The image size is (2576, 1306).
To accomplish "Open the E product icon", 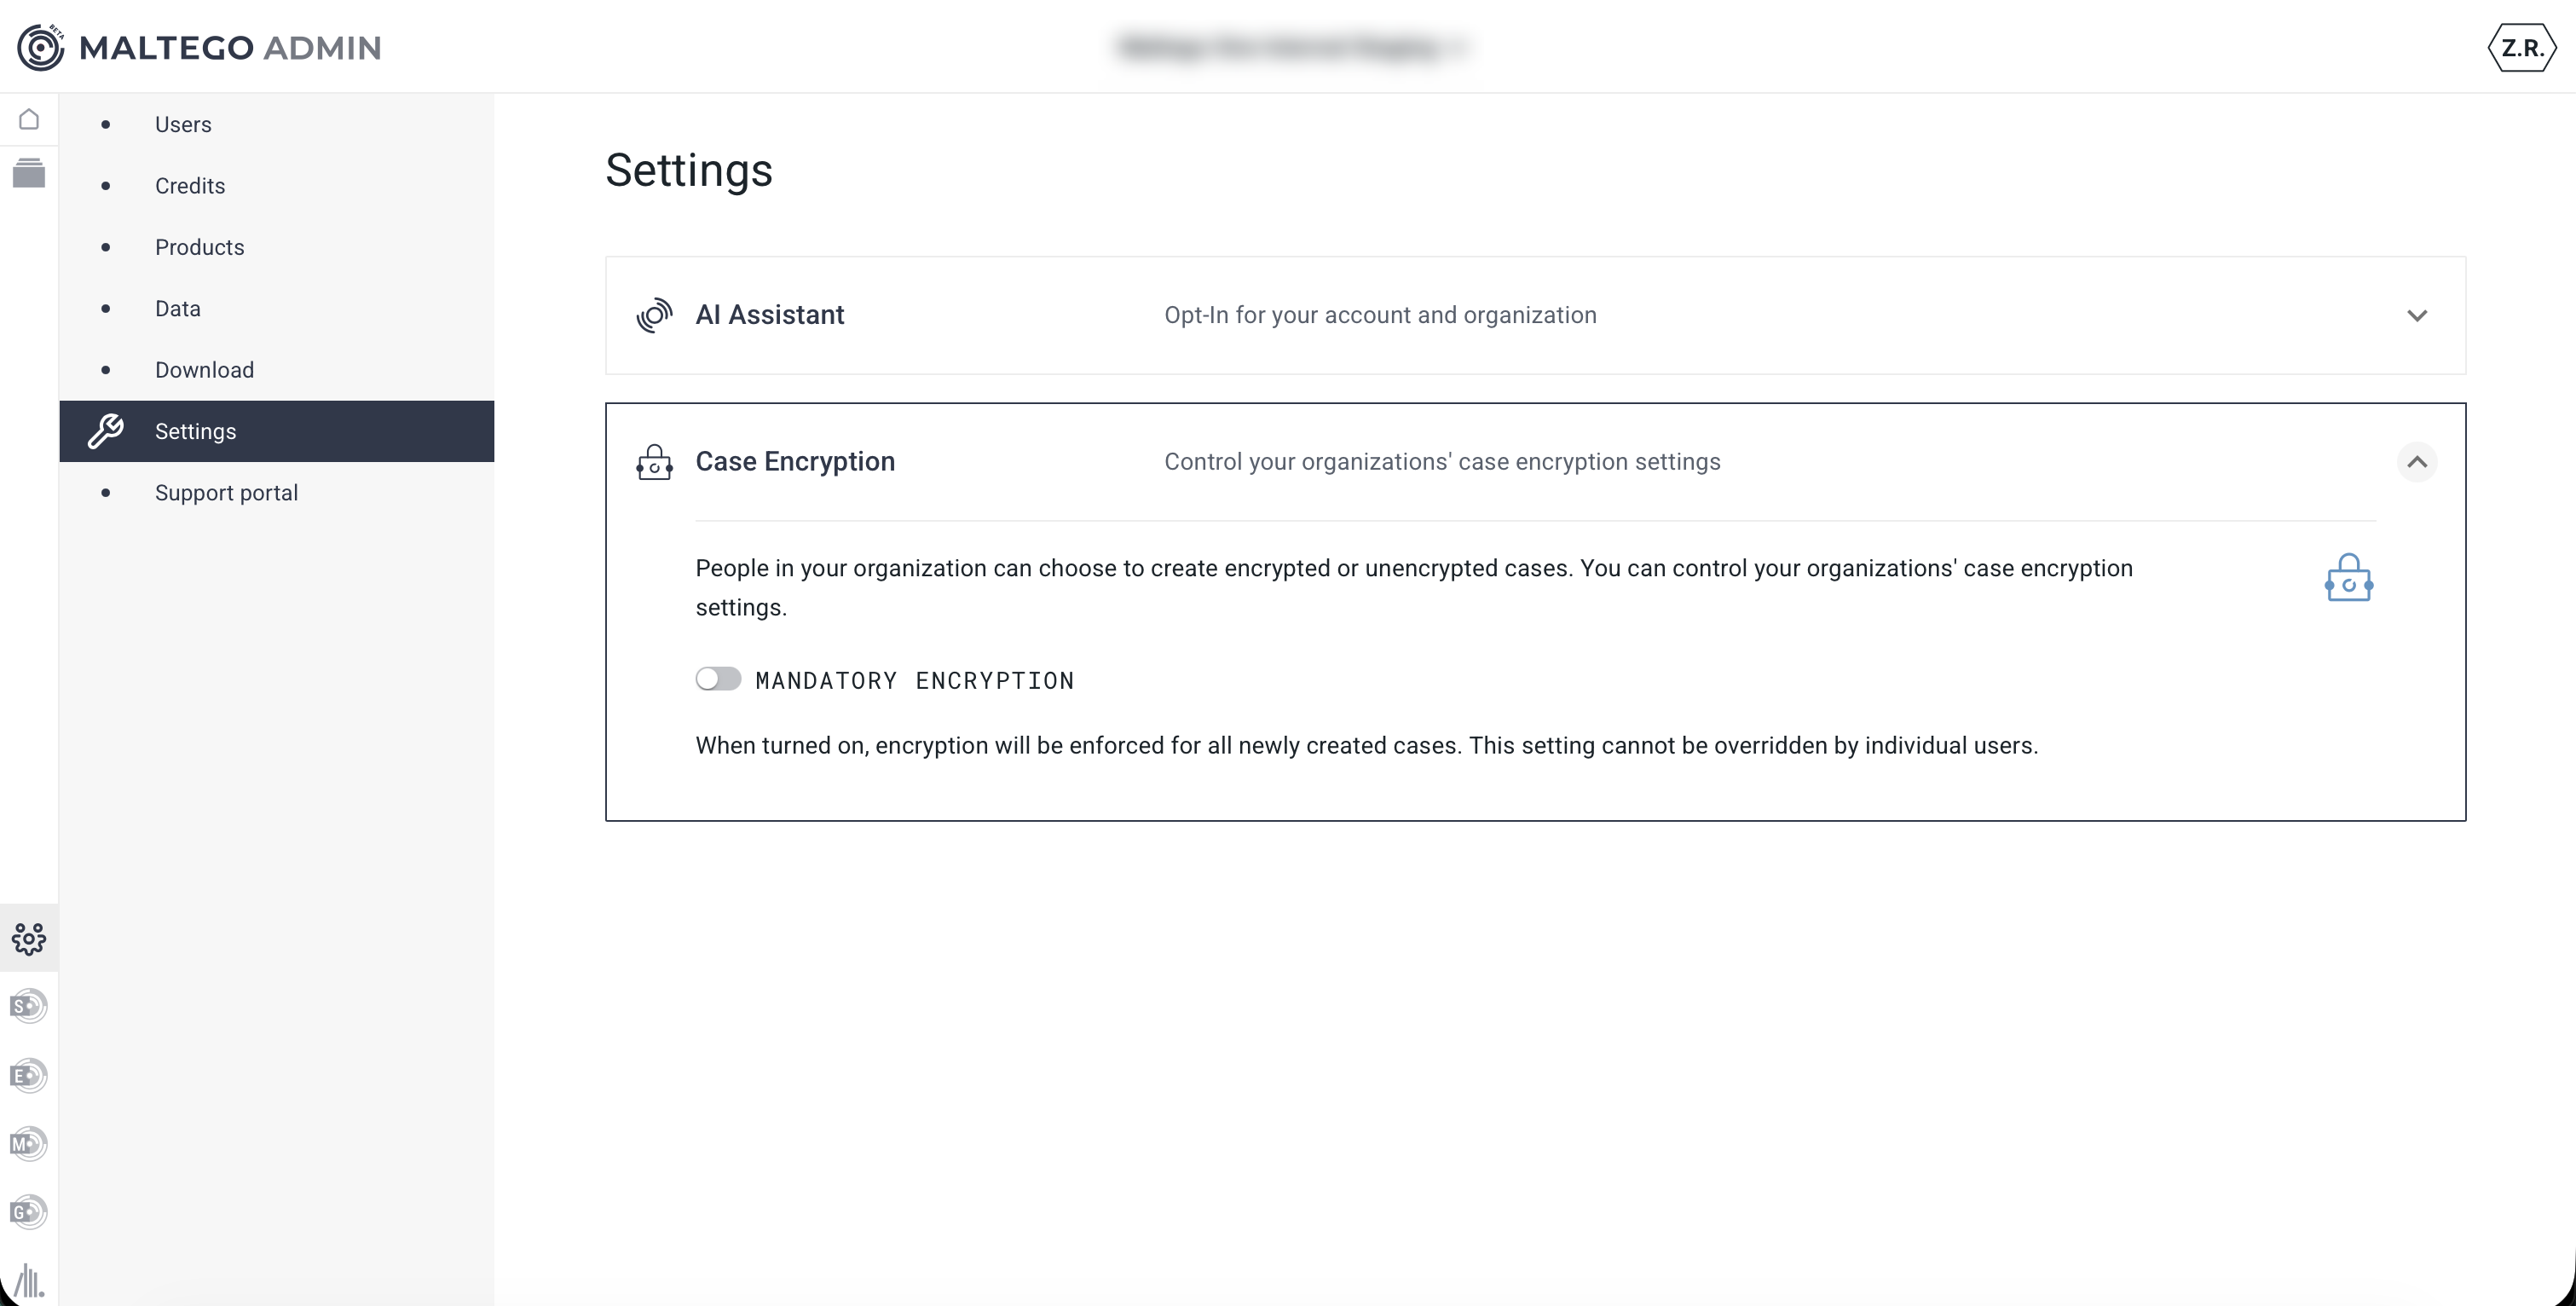I will (29, 1075).
